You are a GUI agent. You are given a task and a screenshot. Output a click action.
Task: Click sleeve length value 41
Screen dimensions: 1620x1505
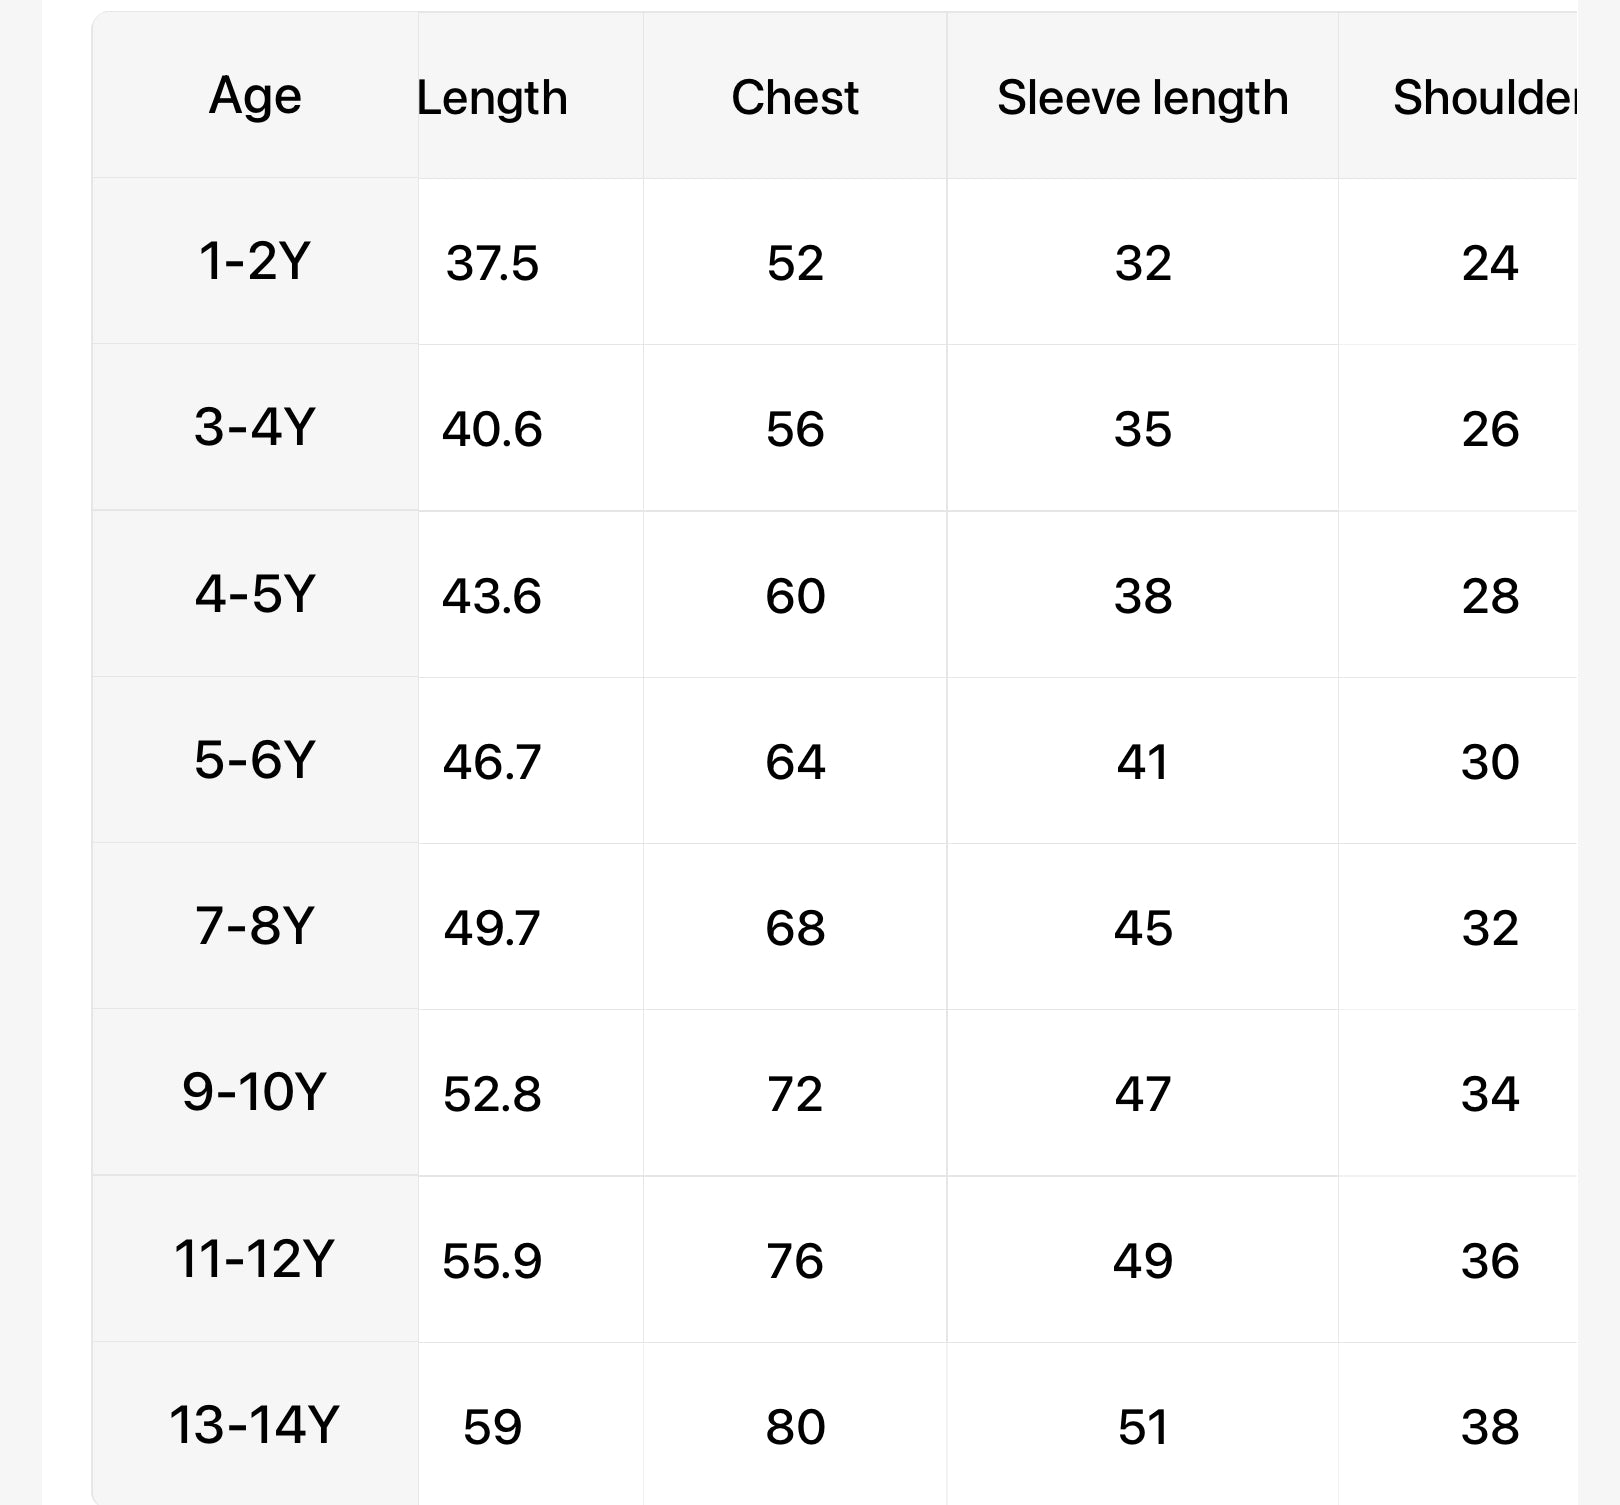1142,762
